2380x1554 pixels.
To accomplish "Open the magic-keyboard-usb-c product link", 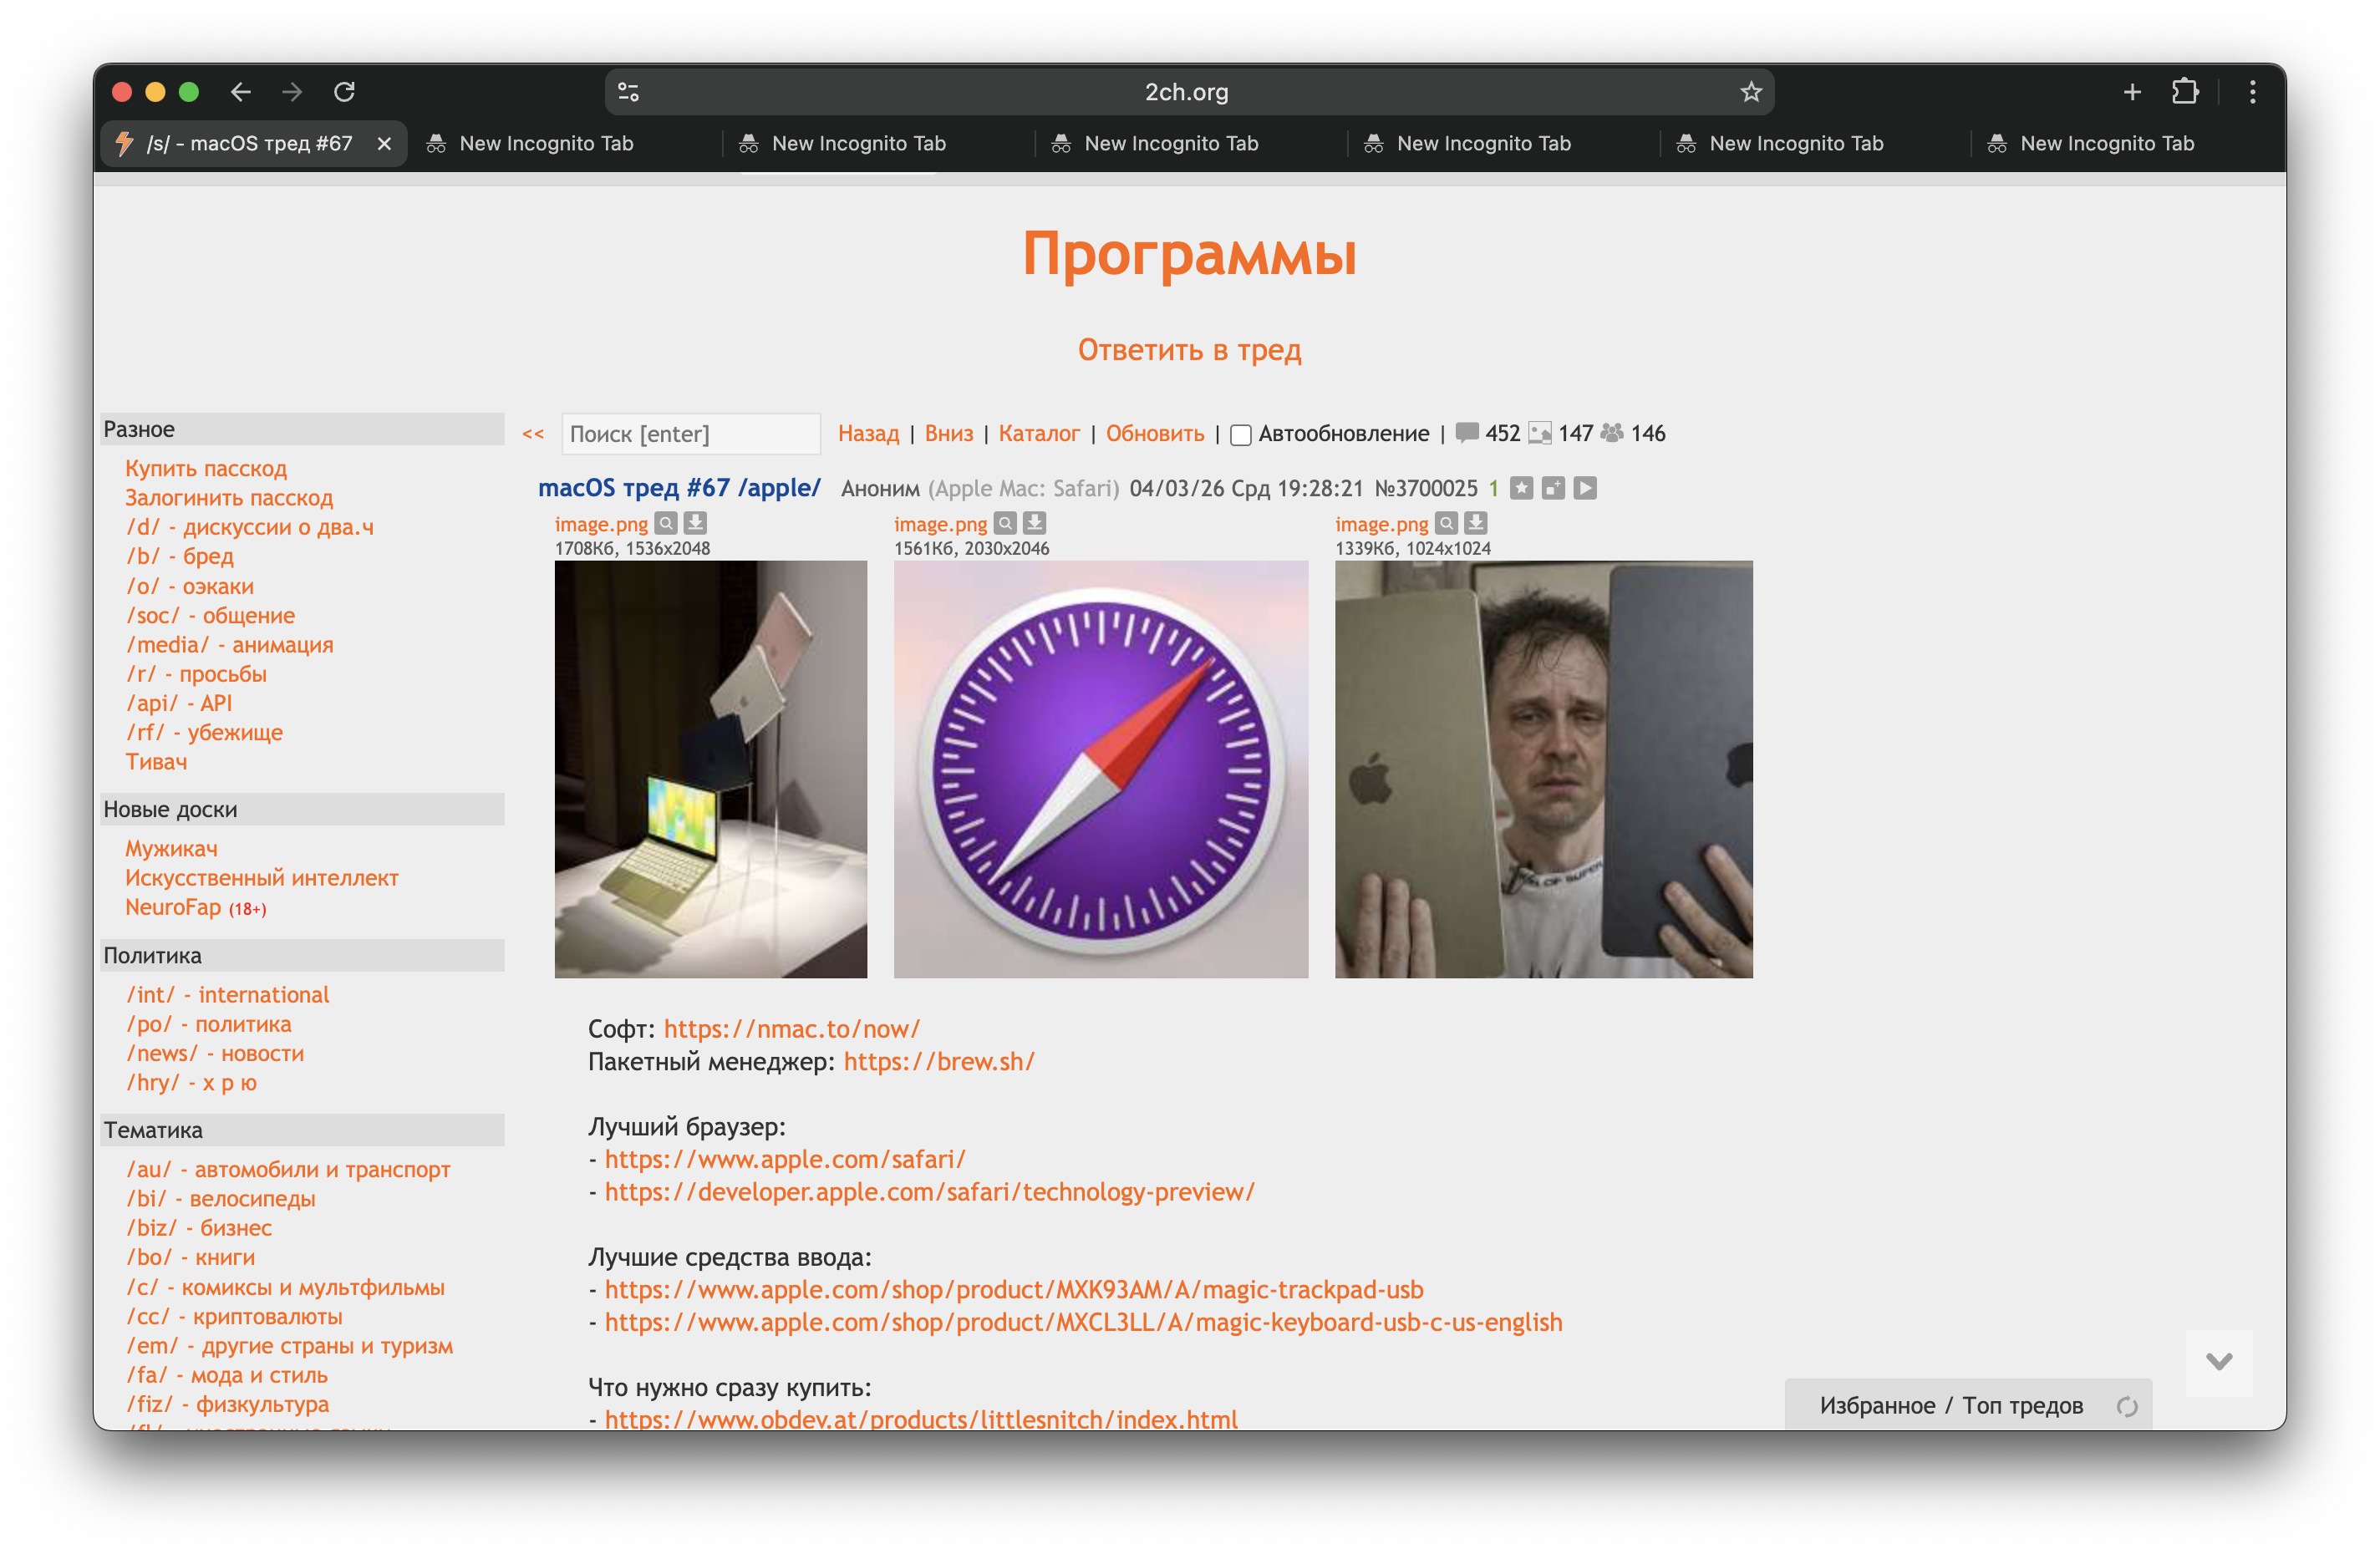I will coord(1084,1323).
